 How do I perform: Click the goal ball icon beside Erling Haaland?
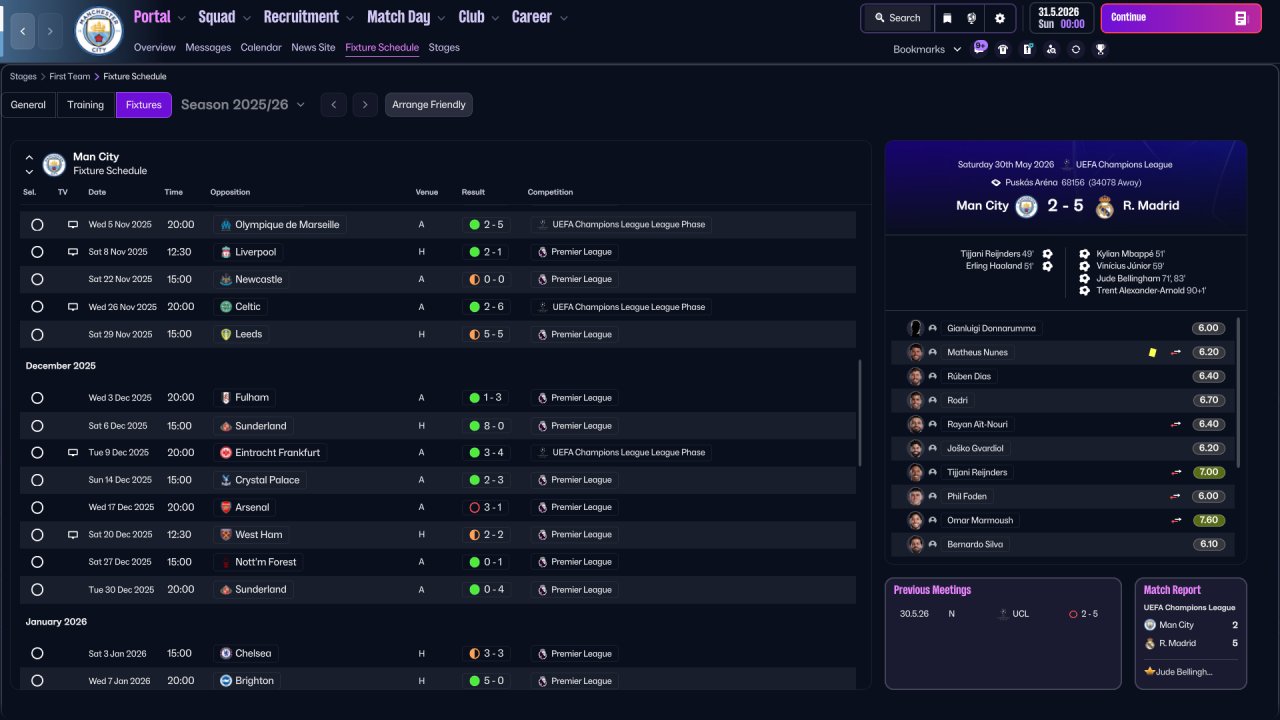(x=1047, y=267)
